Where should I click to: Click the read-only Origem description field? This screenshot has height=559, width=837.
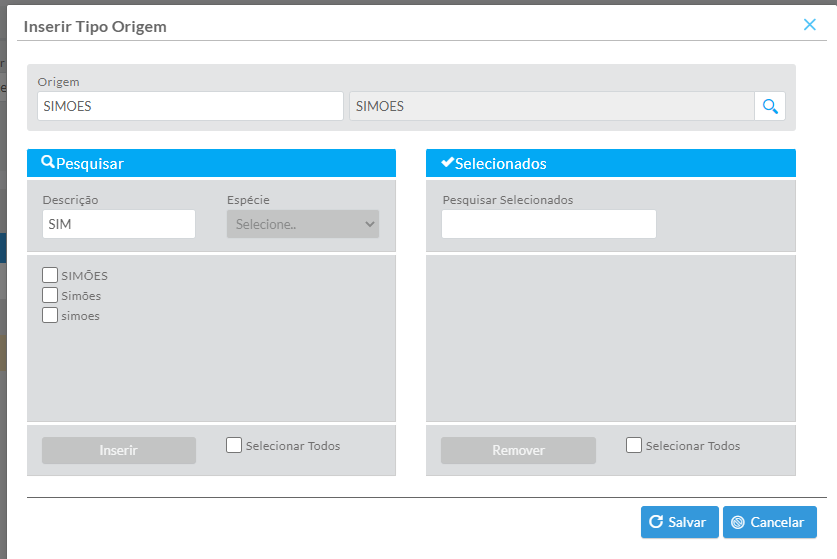click(551, 106)
